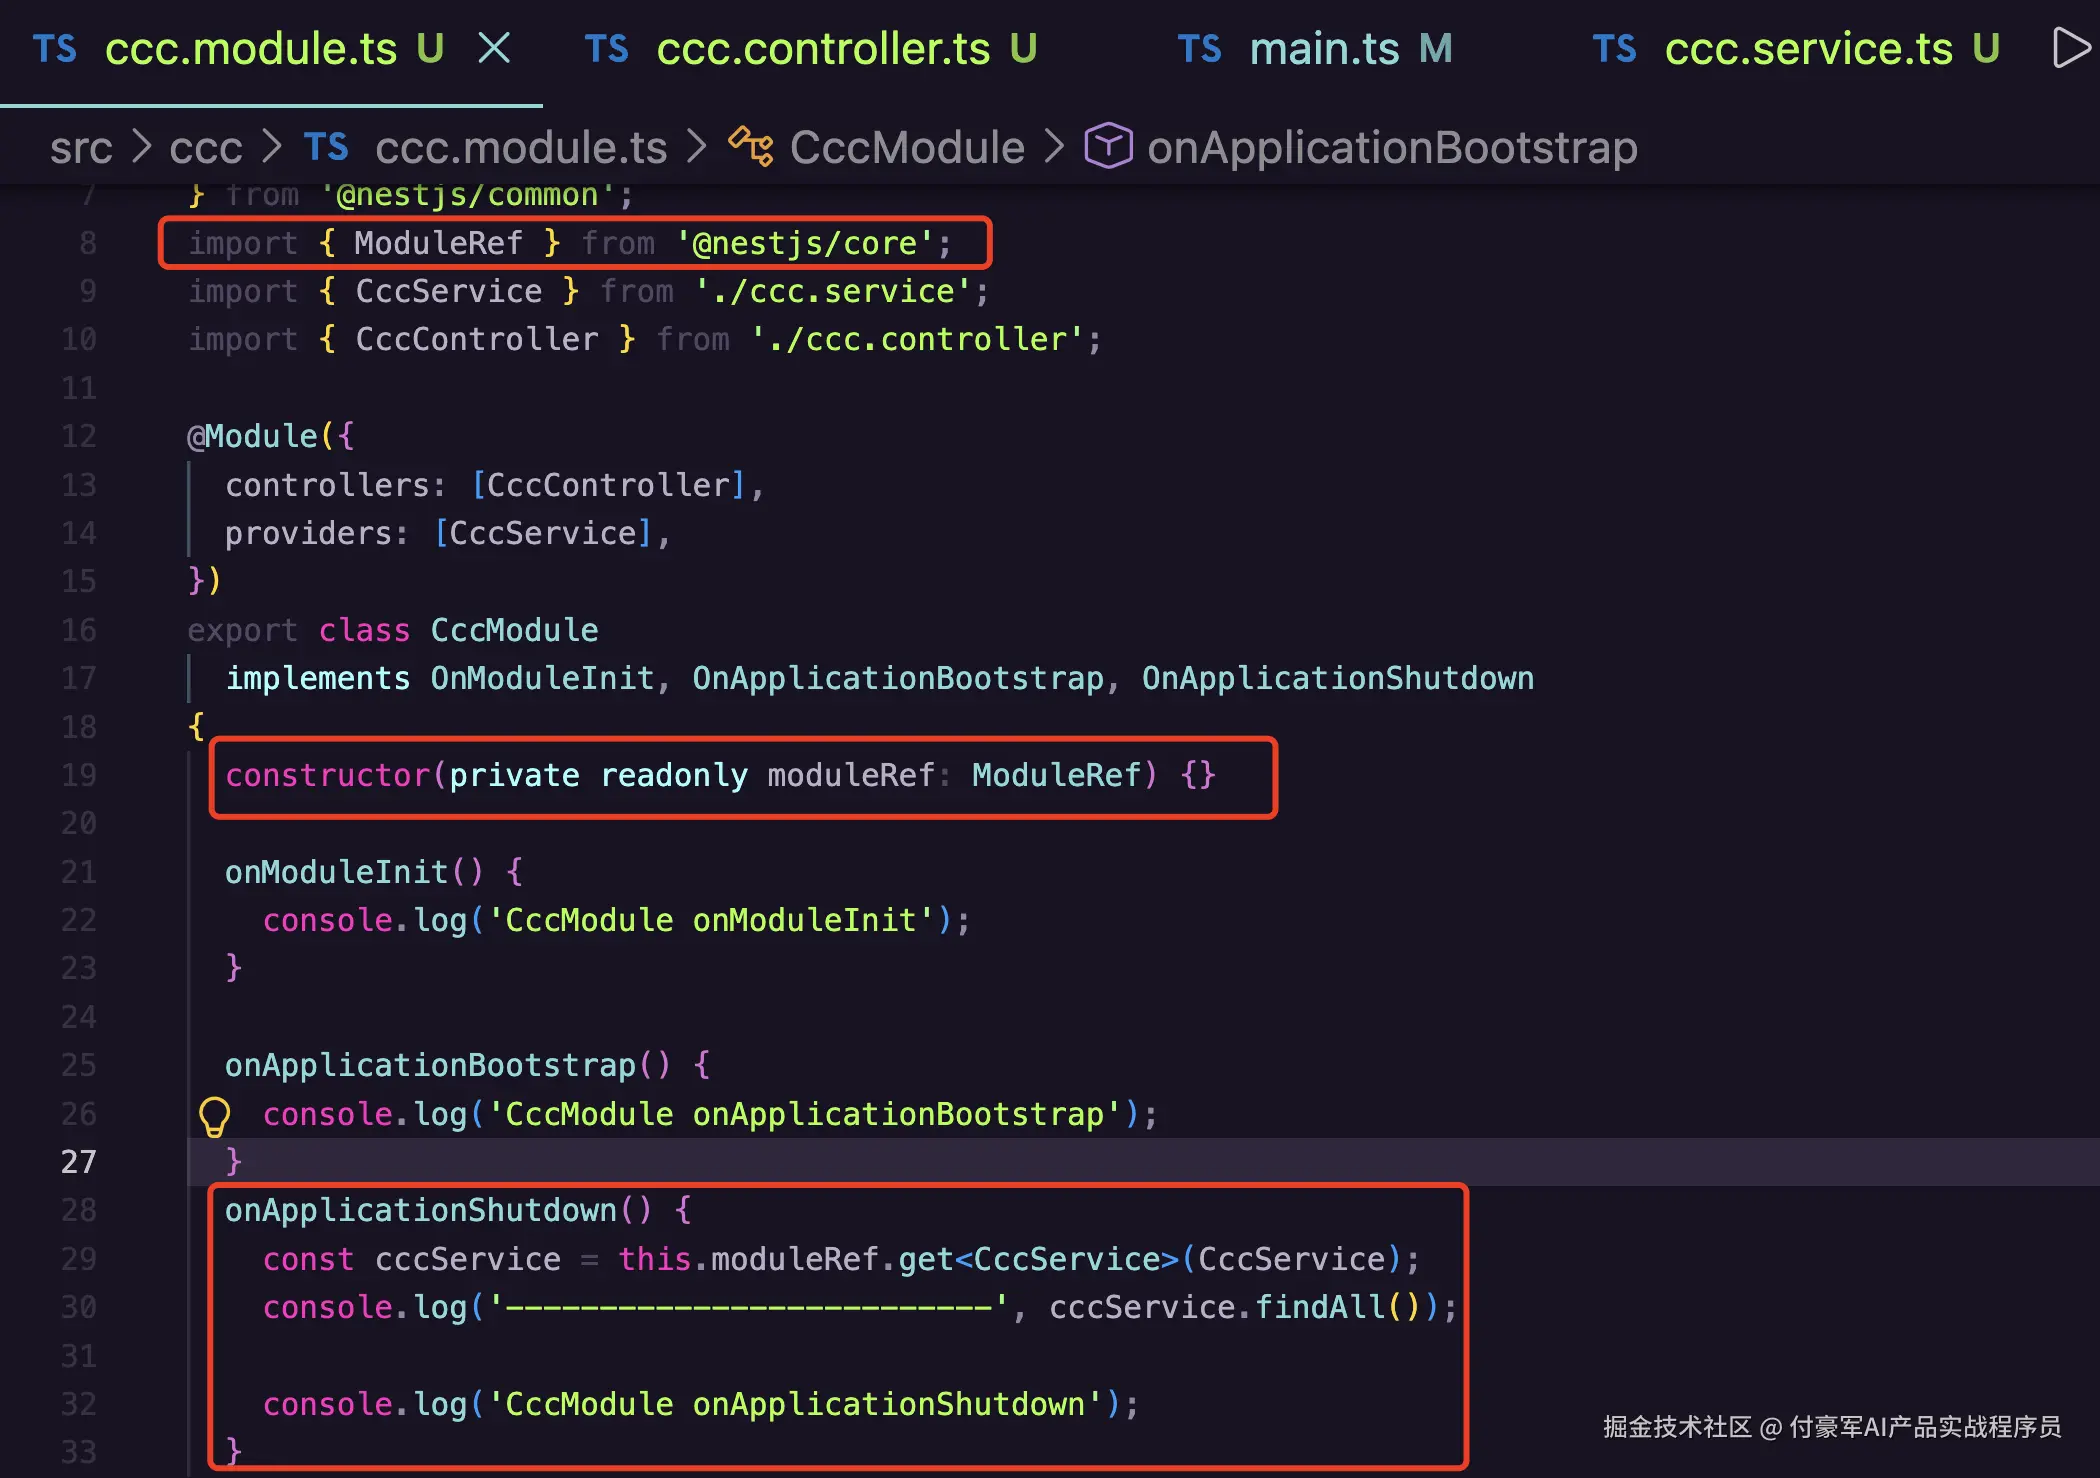
Task: Click the '@nestjs/core' string
Action: tap(805, 243)
